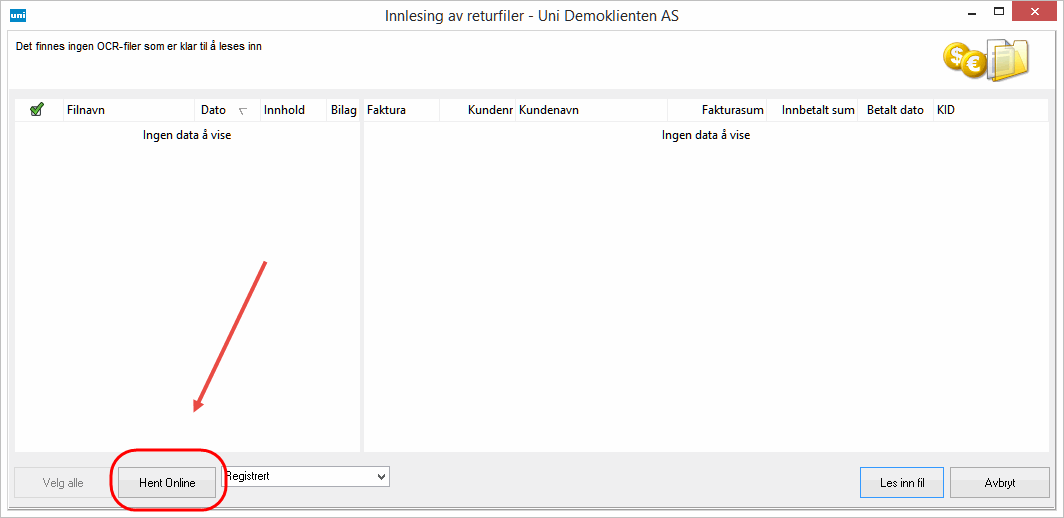Click the Les inn fil button
The width and height of the screenshot is (1064, 518).
902,482
